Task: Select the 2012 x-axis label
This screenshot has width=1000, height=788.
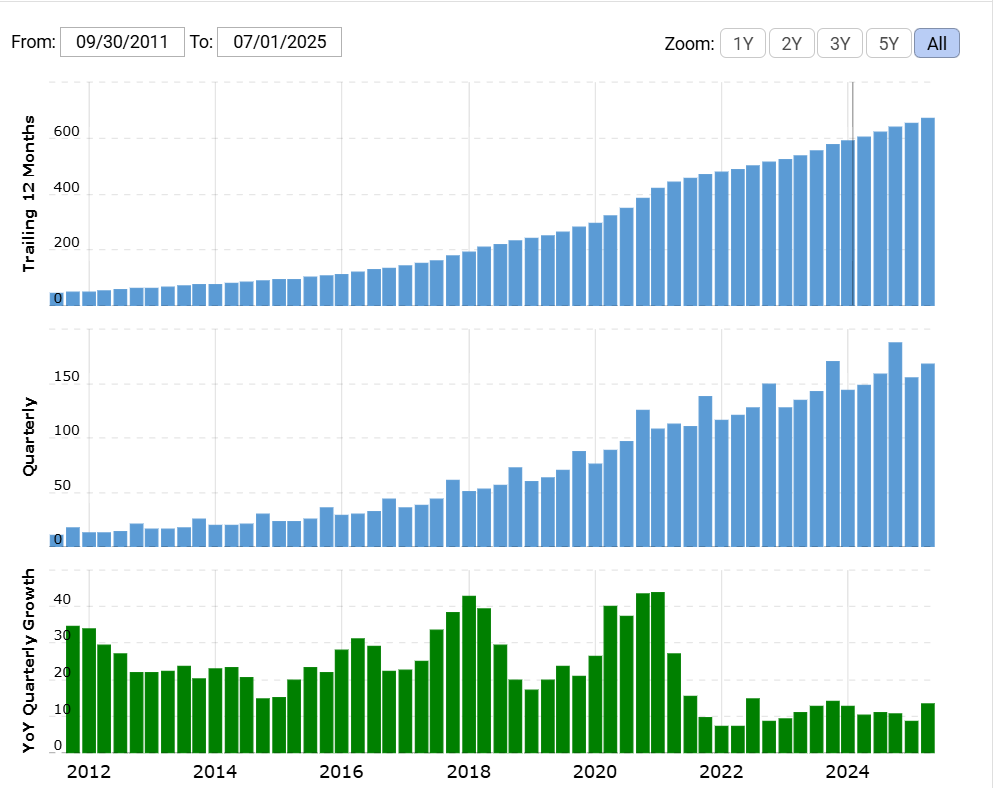Action: point(89,771)
